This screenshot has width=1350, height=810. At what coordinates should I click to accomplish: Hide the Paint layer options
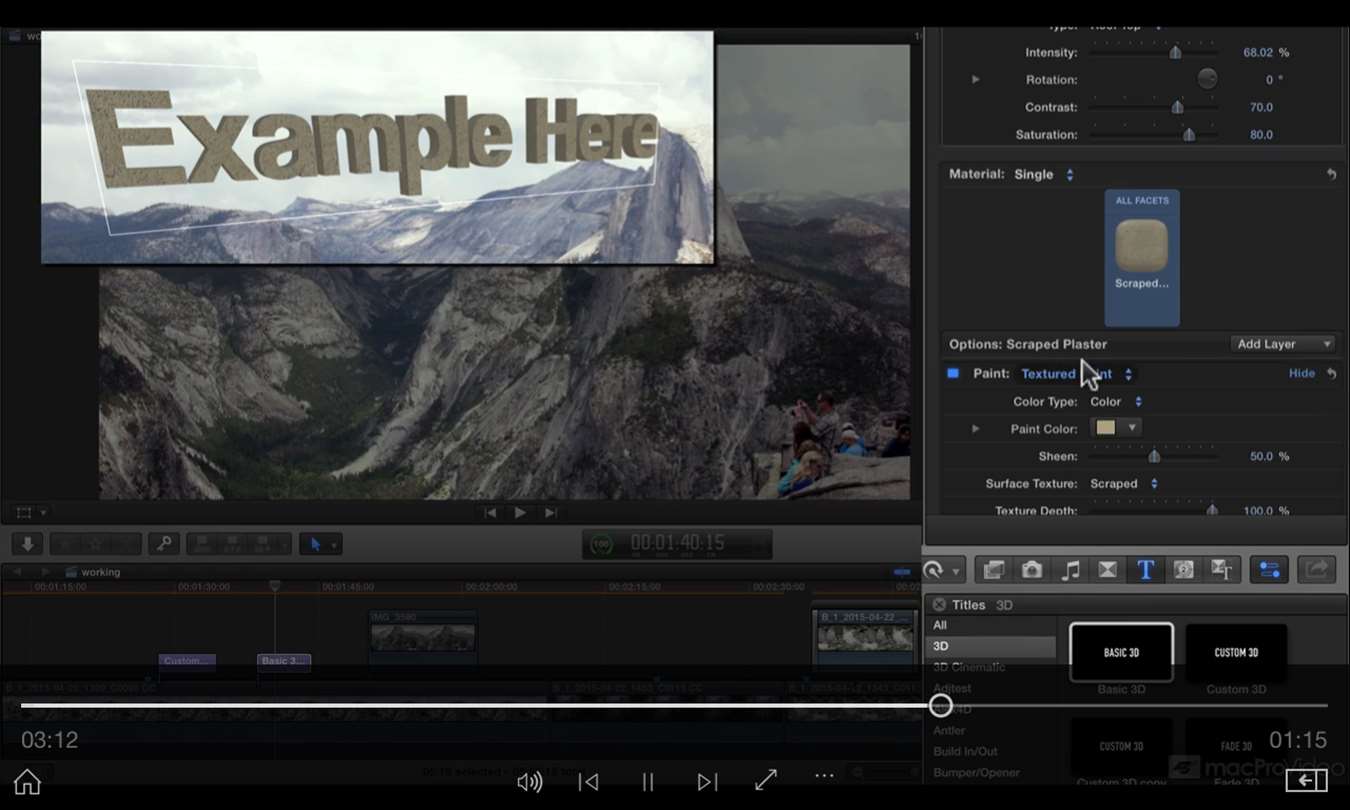click(x=1301, y=373)
